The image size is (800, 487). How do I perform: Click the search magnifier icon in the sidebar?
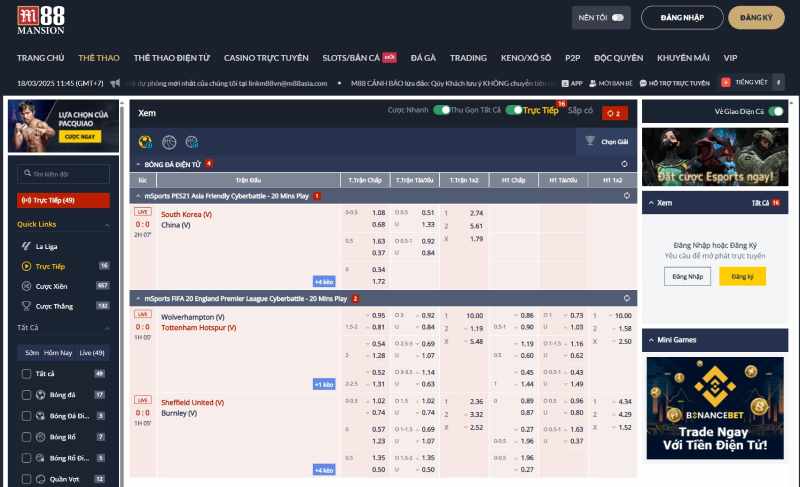(x=28, y=173)
